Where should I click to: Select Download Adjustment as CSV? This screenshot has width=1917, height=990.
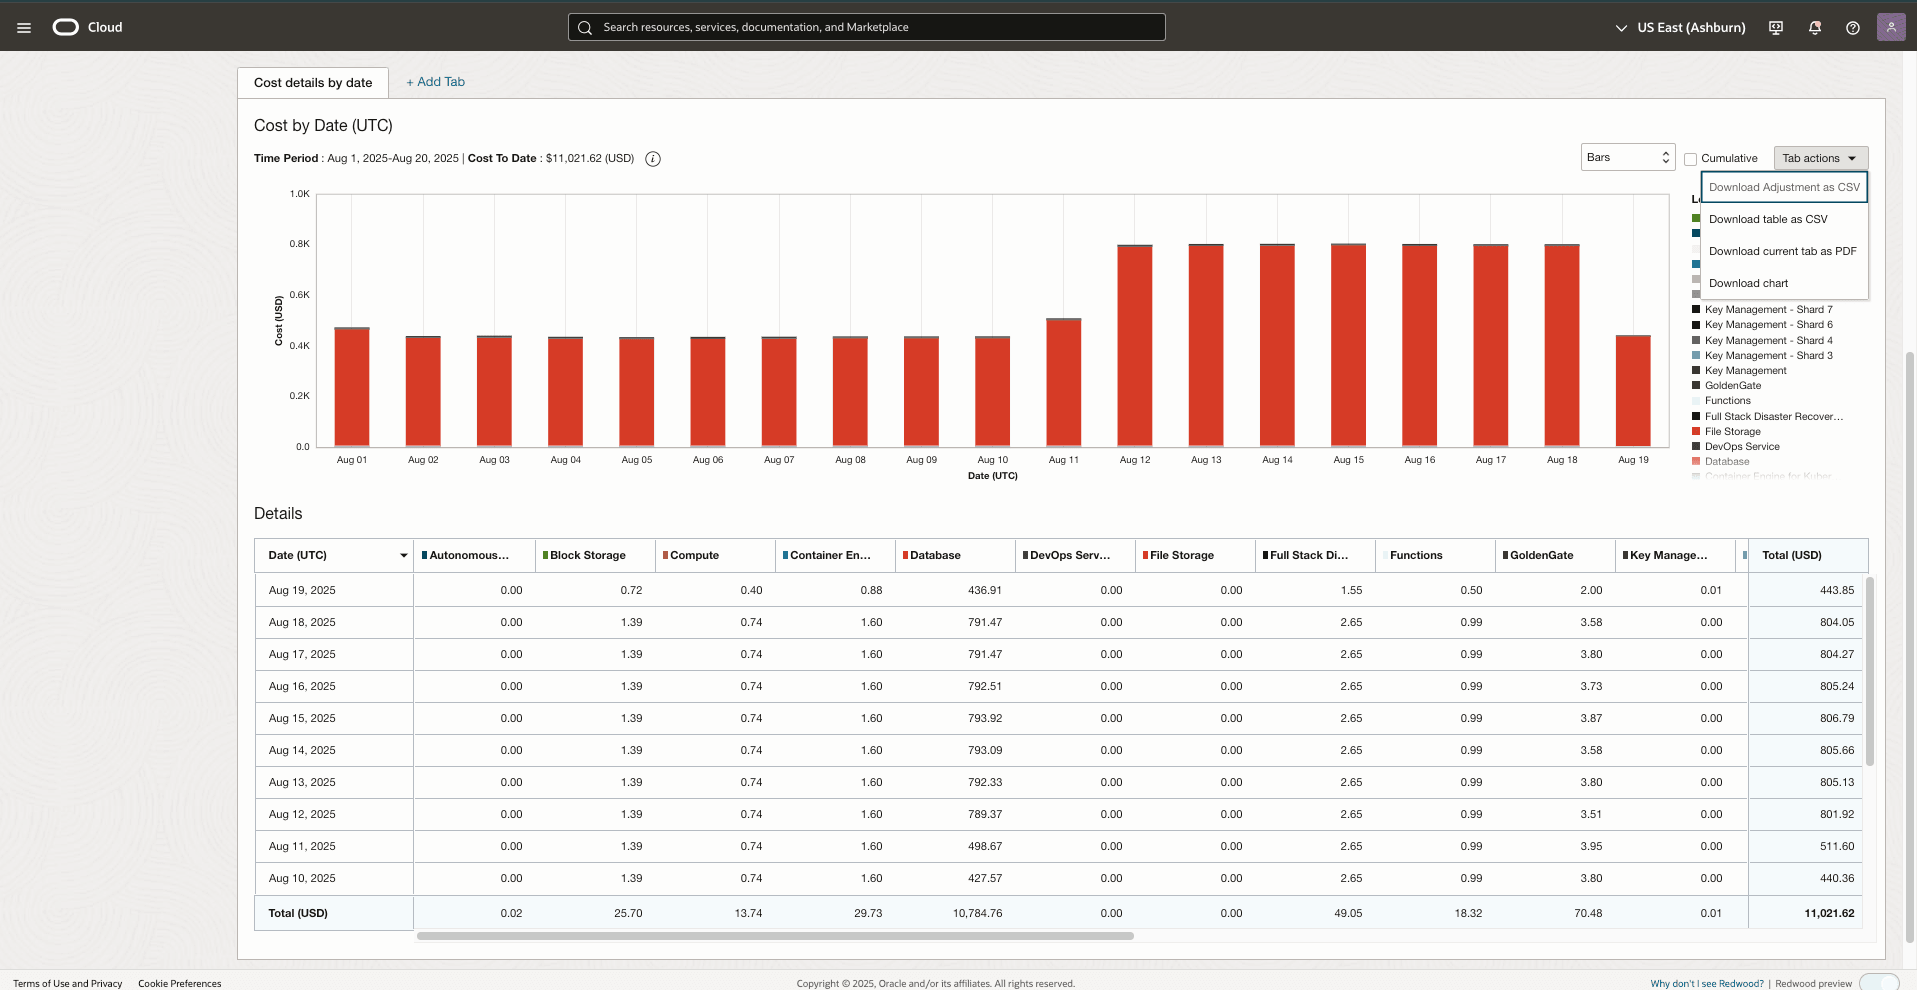point(1784,187)
